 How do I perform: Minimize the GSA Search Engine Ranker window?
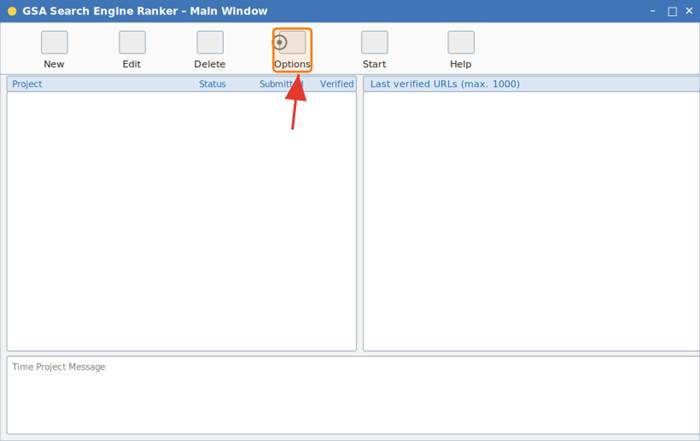(653, 11)
